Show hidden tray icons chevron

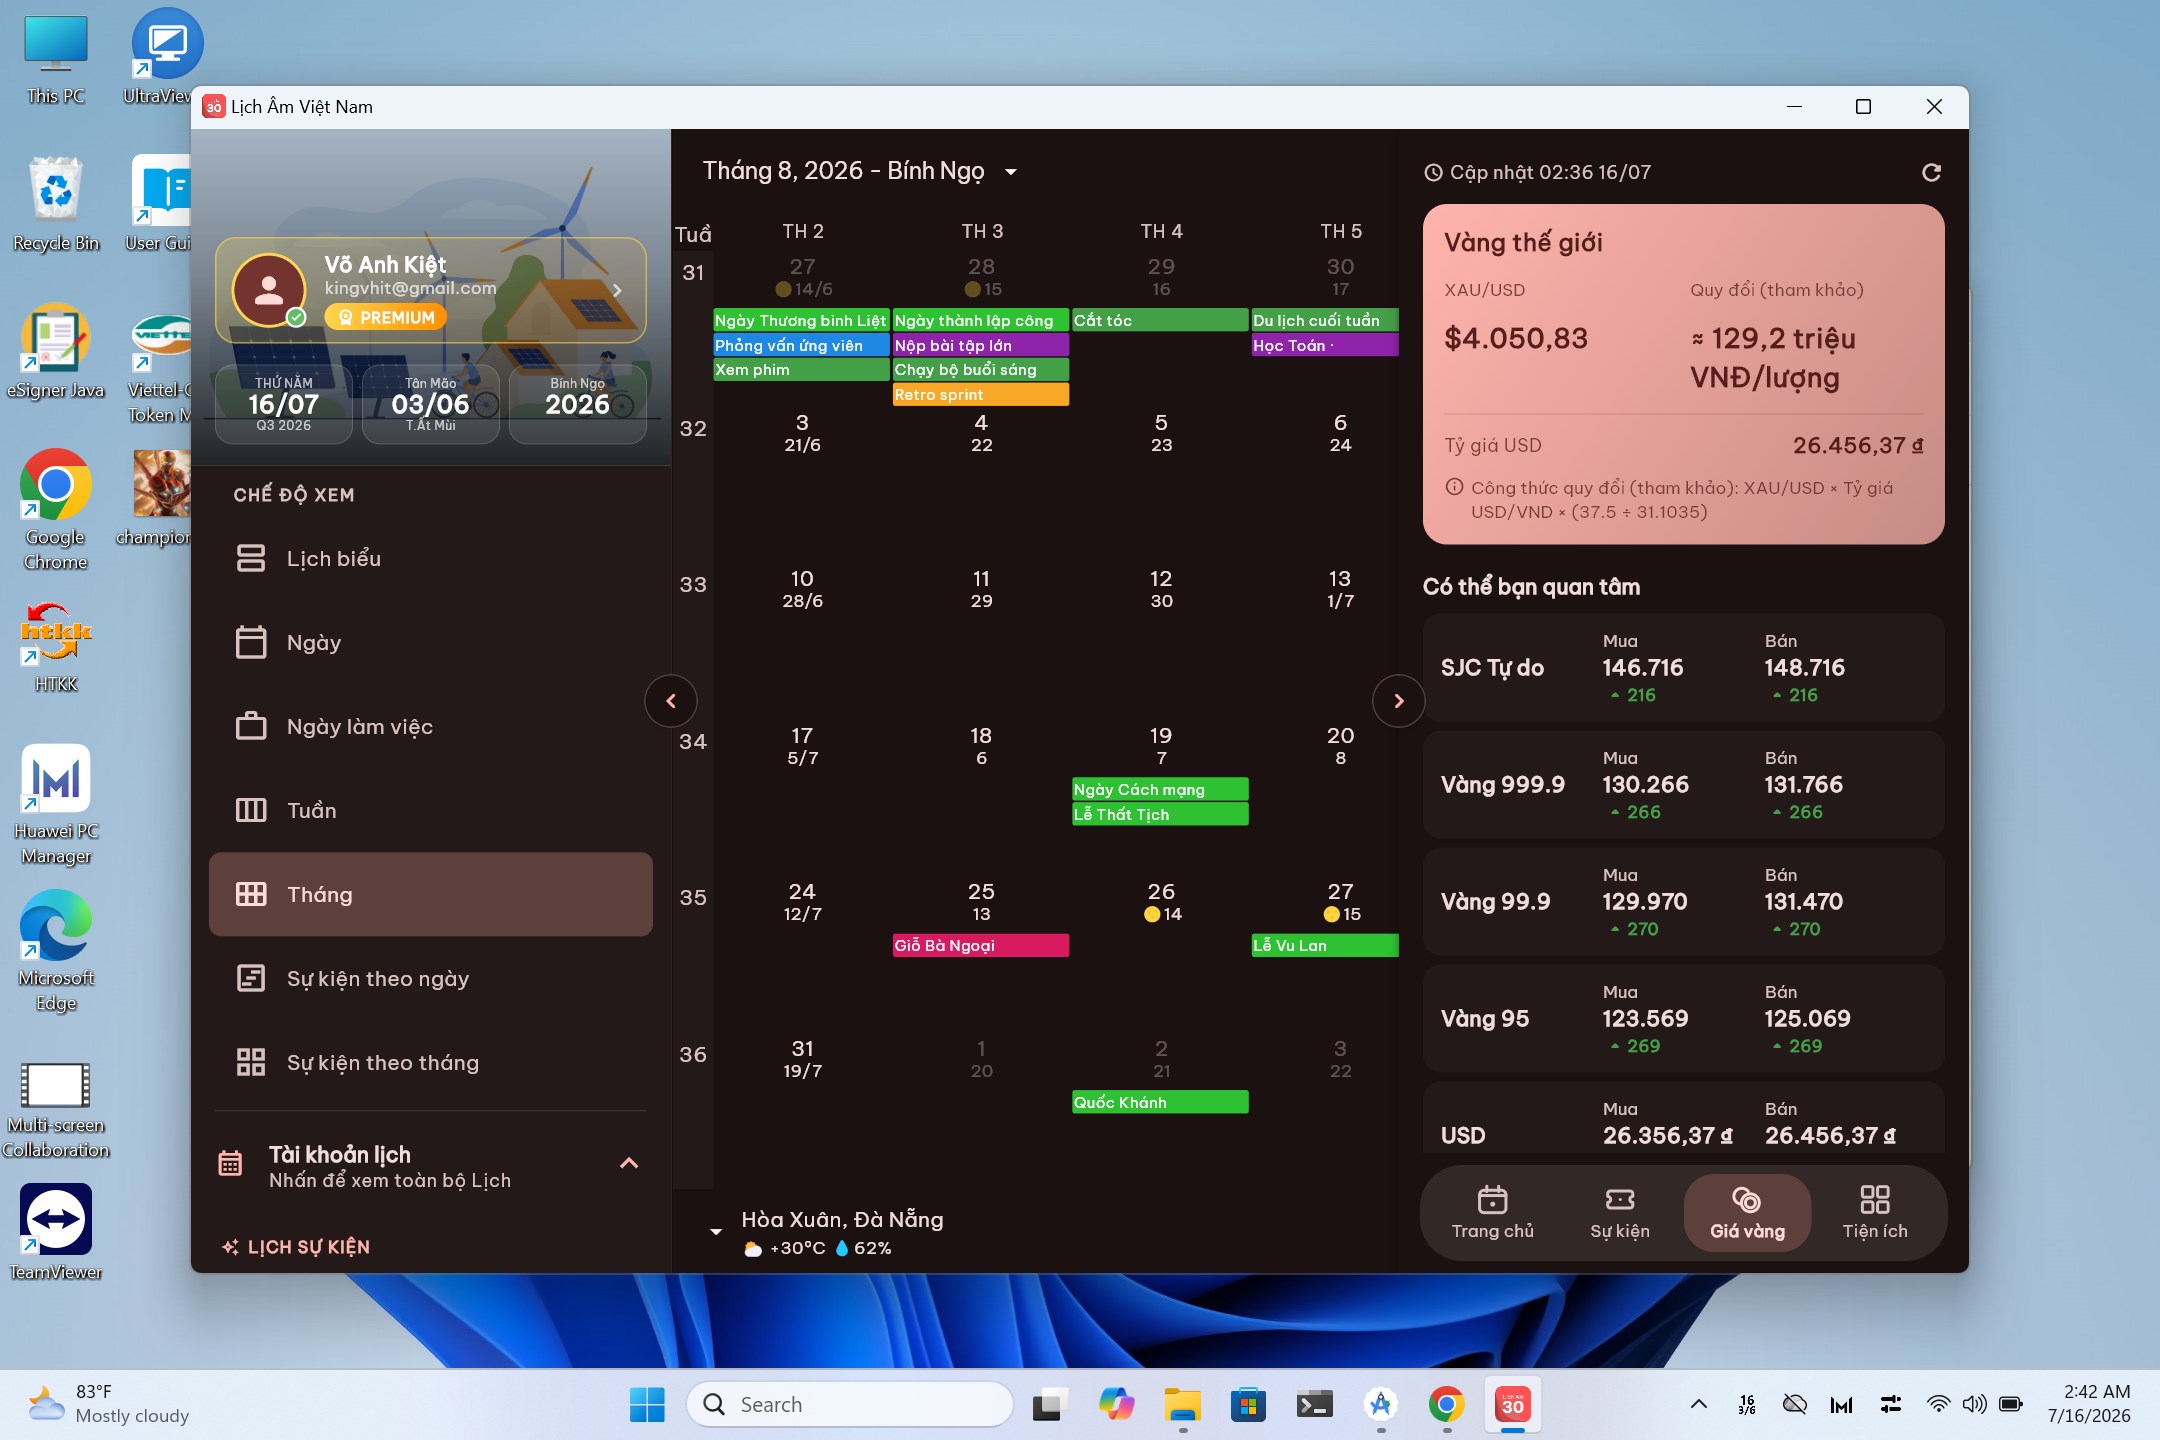point(1698,1404)
